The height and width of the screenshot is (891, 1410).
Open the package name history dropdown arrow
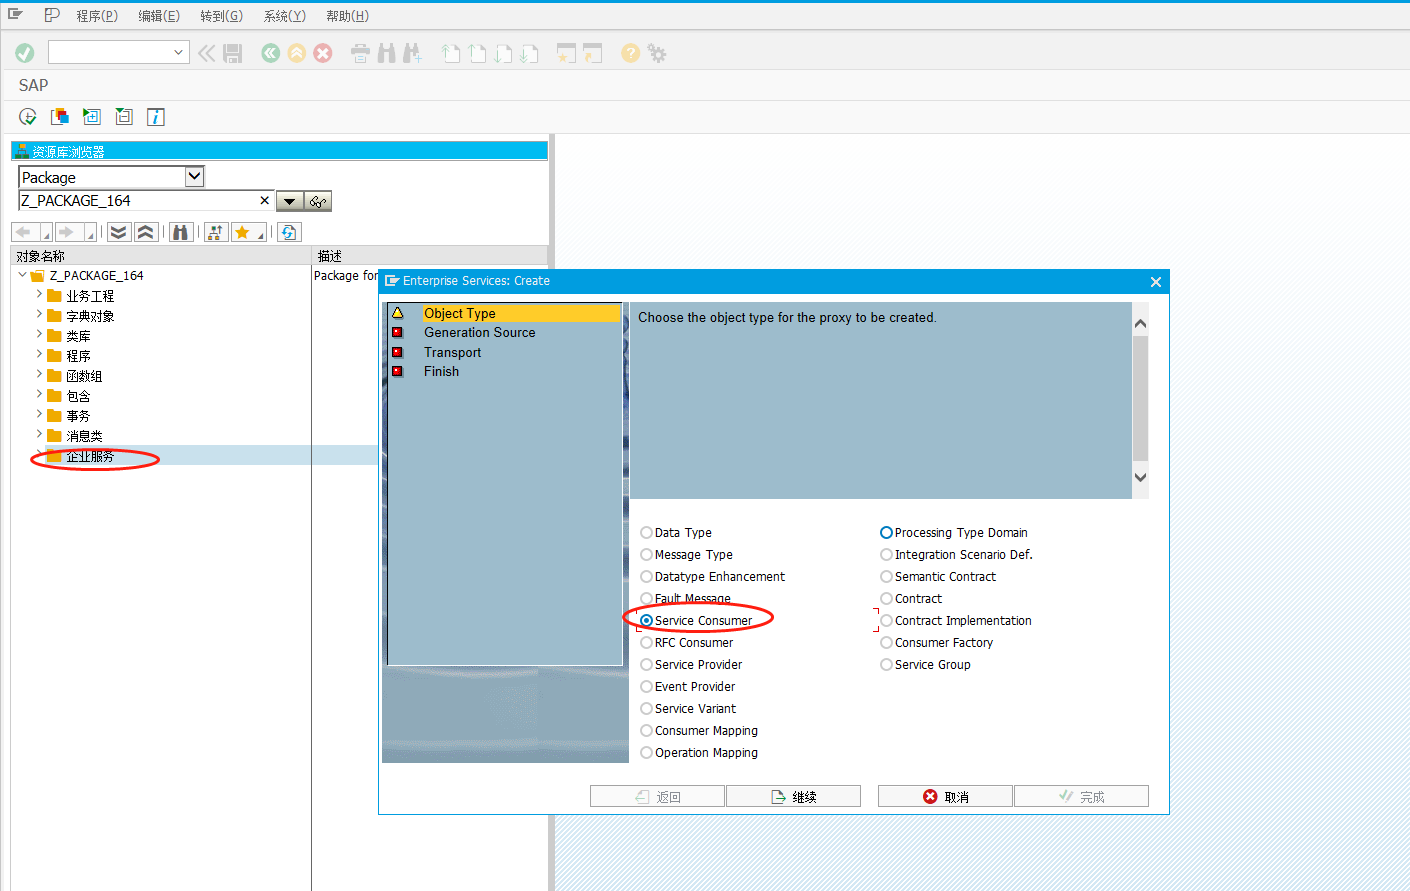coord(289,201)
